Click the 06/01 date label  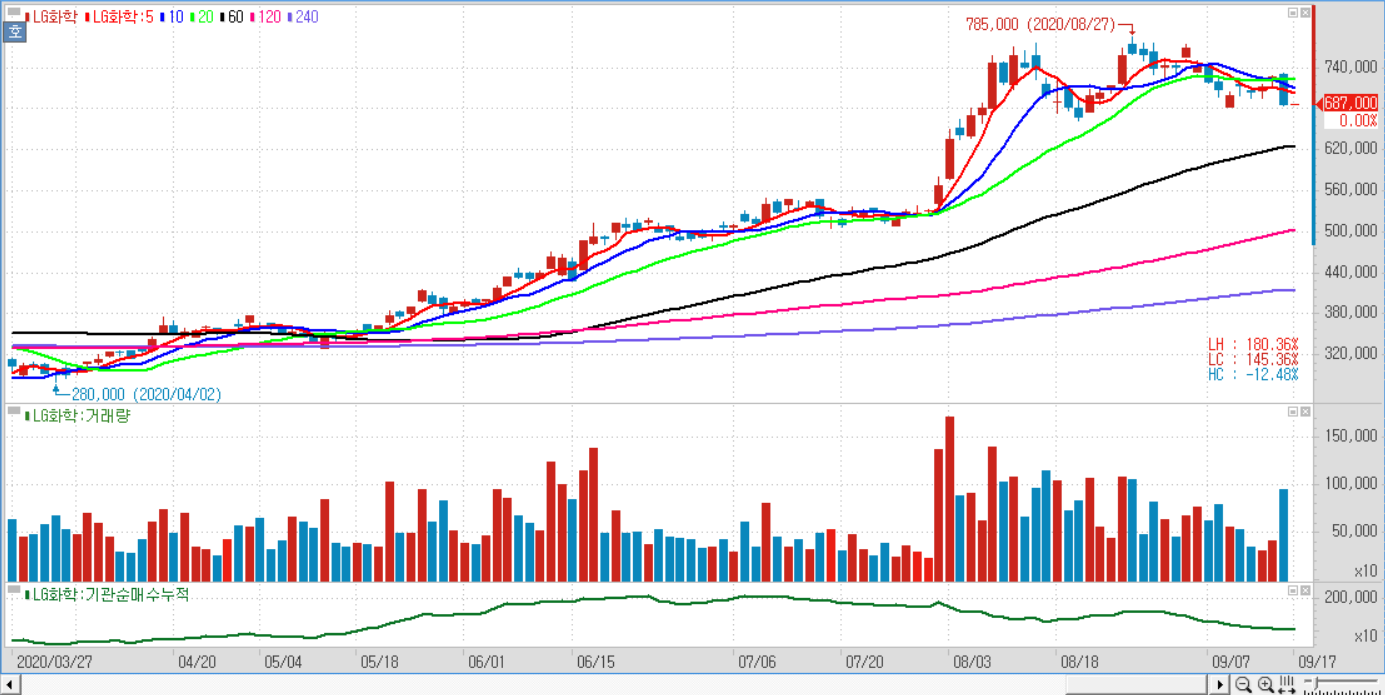click(x=486, y=662)
